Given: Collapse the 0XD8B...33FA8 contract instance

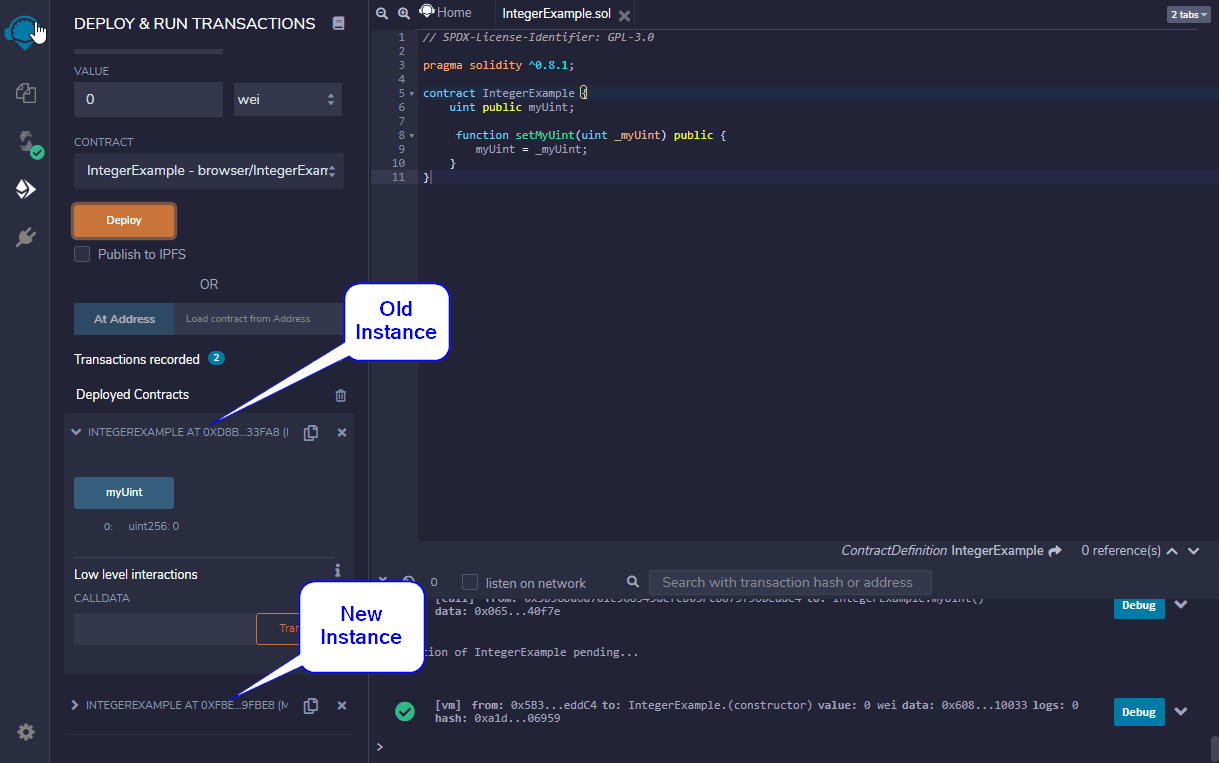Looking at the screenshot, I should (76, 432).
